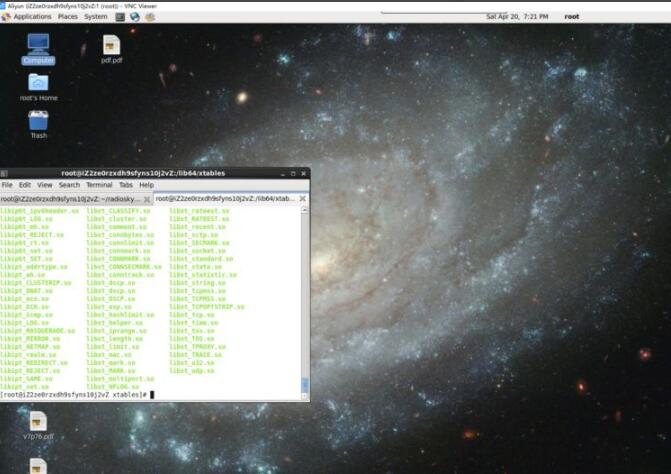Click libxt_multiport.so in the terminal
The image size is (671, 474).
click(x=120, y=379)
